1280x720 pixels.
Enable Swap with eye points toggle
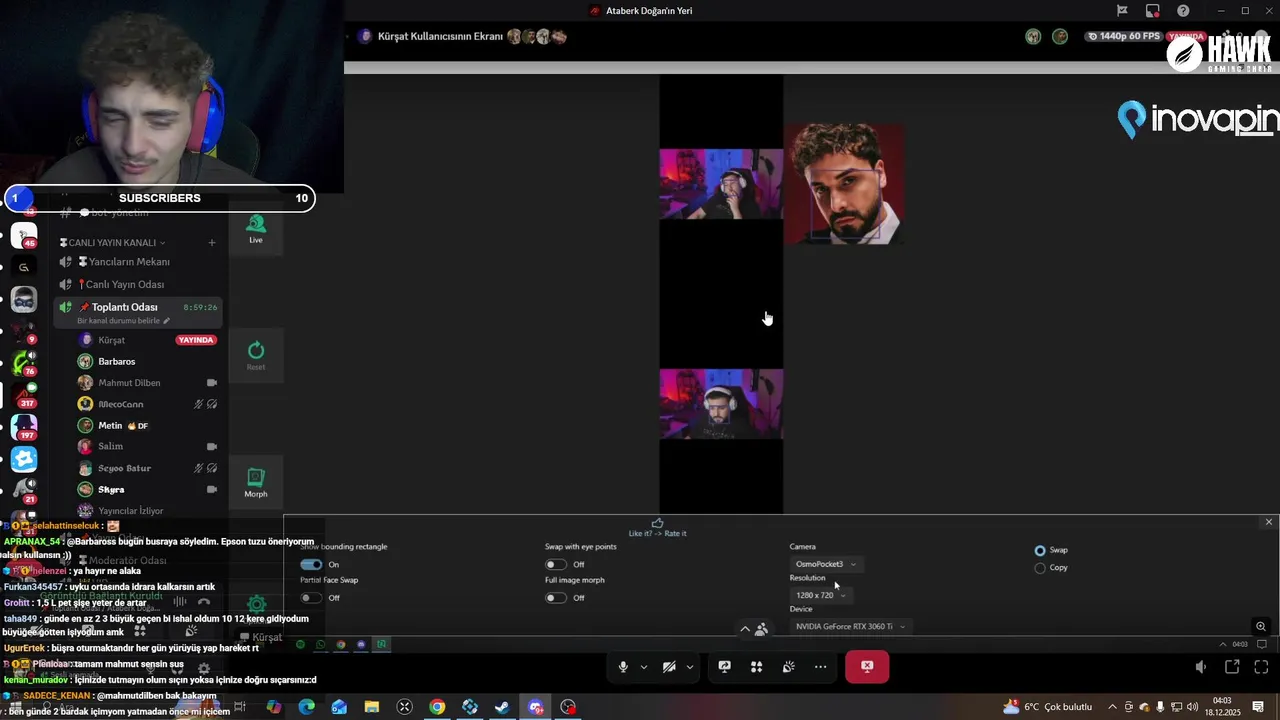coord(556,565)
